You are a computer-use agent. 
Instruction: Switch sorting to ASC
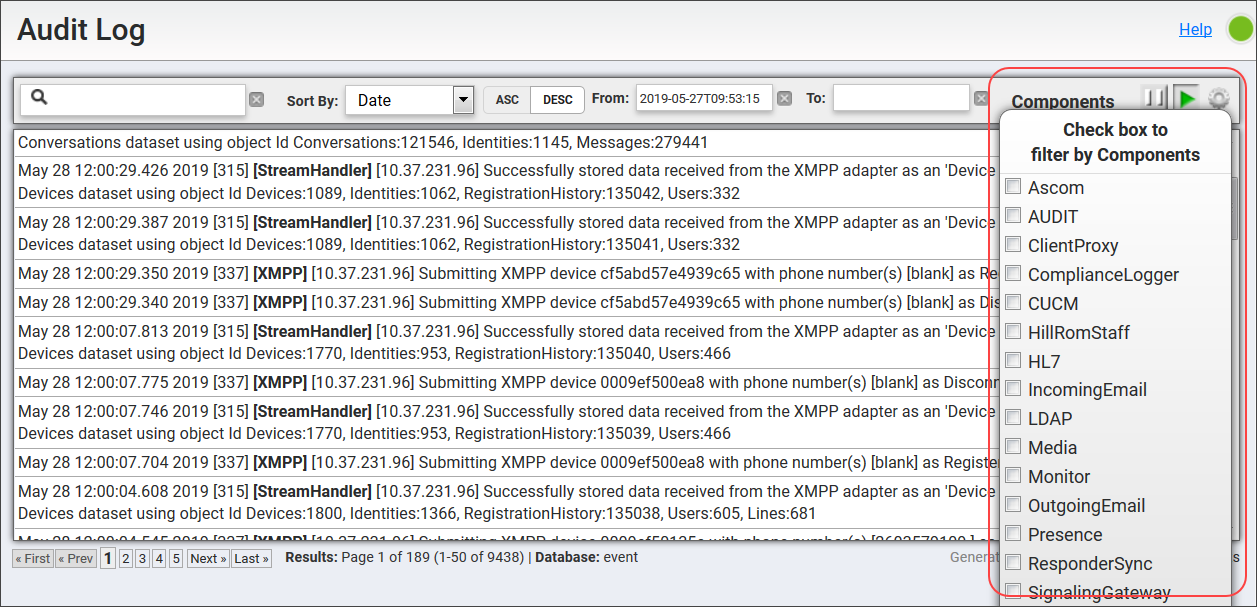tap(506, 99)
